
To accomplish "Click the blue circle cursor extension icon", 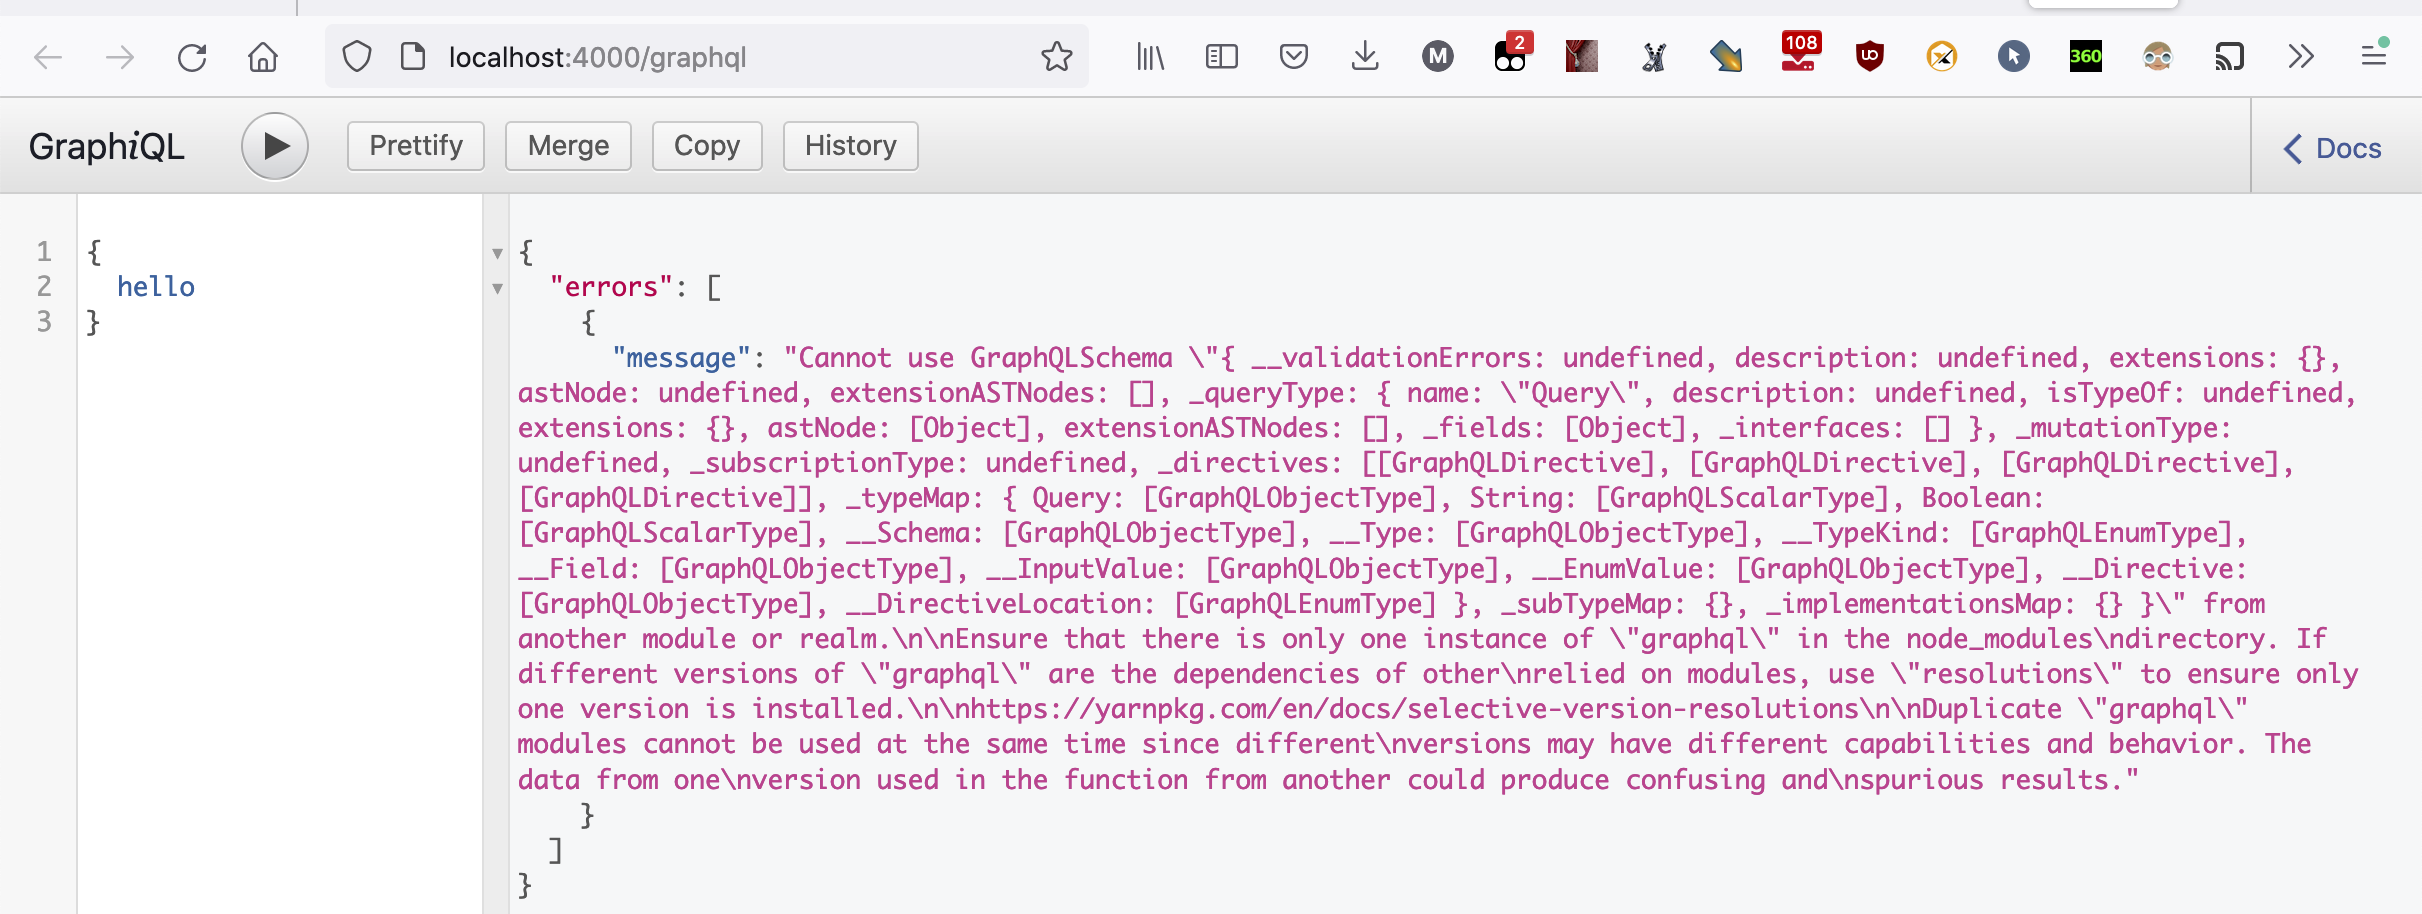I will tap(2014, 57).
